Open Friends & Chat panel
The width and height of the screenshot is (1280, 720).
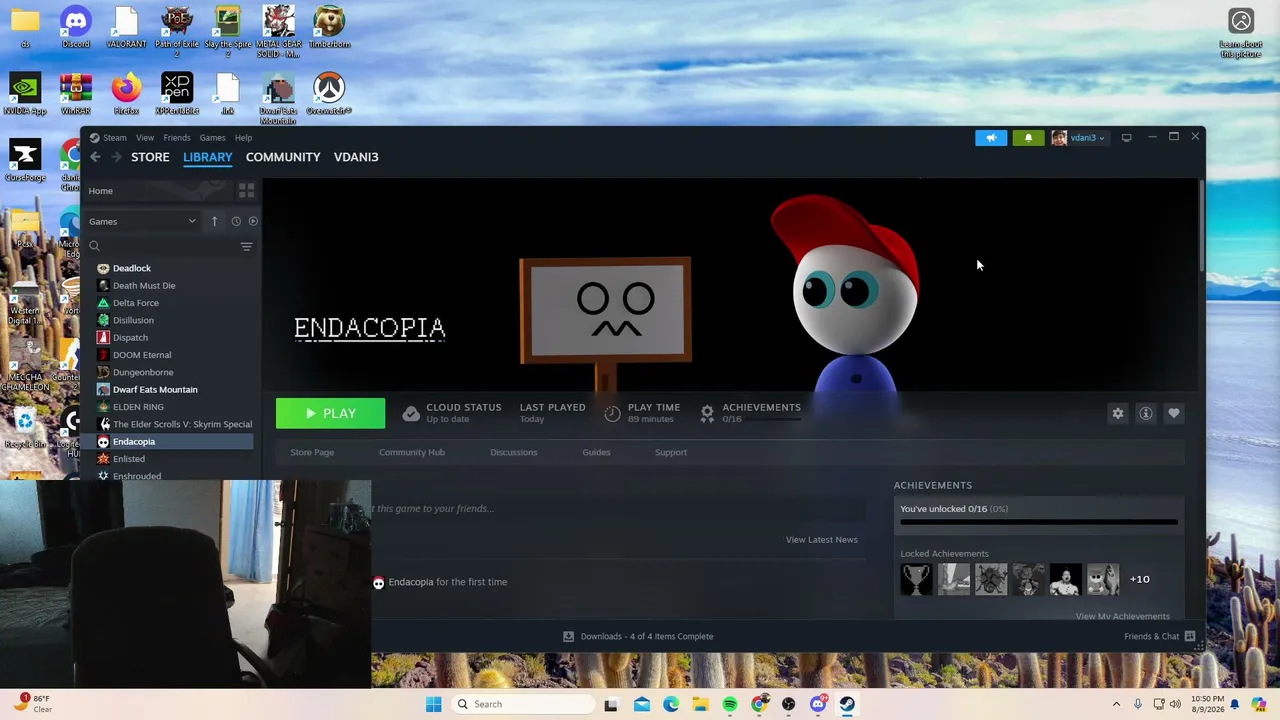[x=1159, y=636]
